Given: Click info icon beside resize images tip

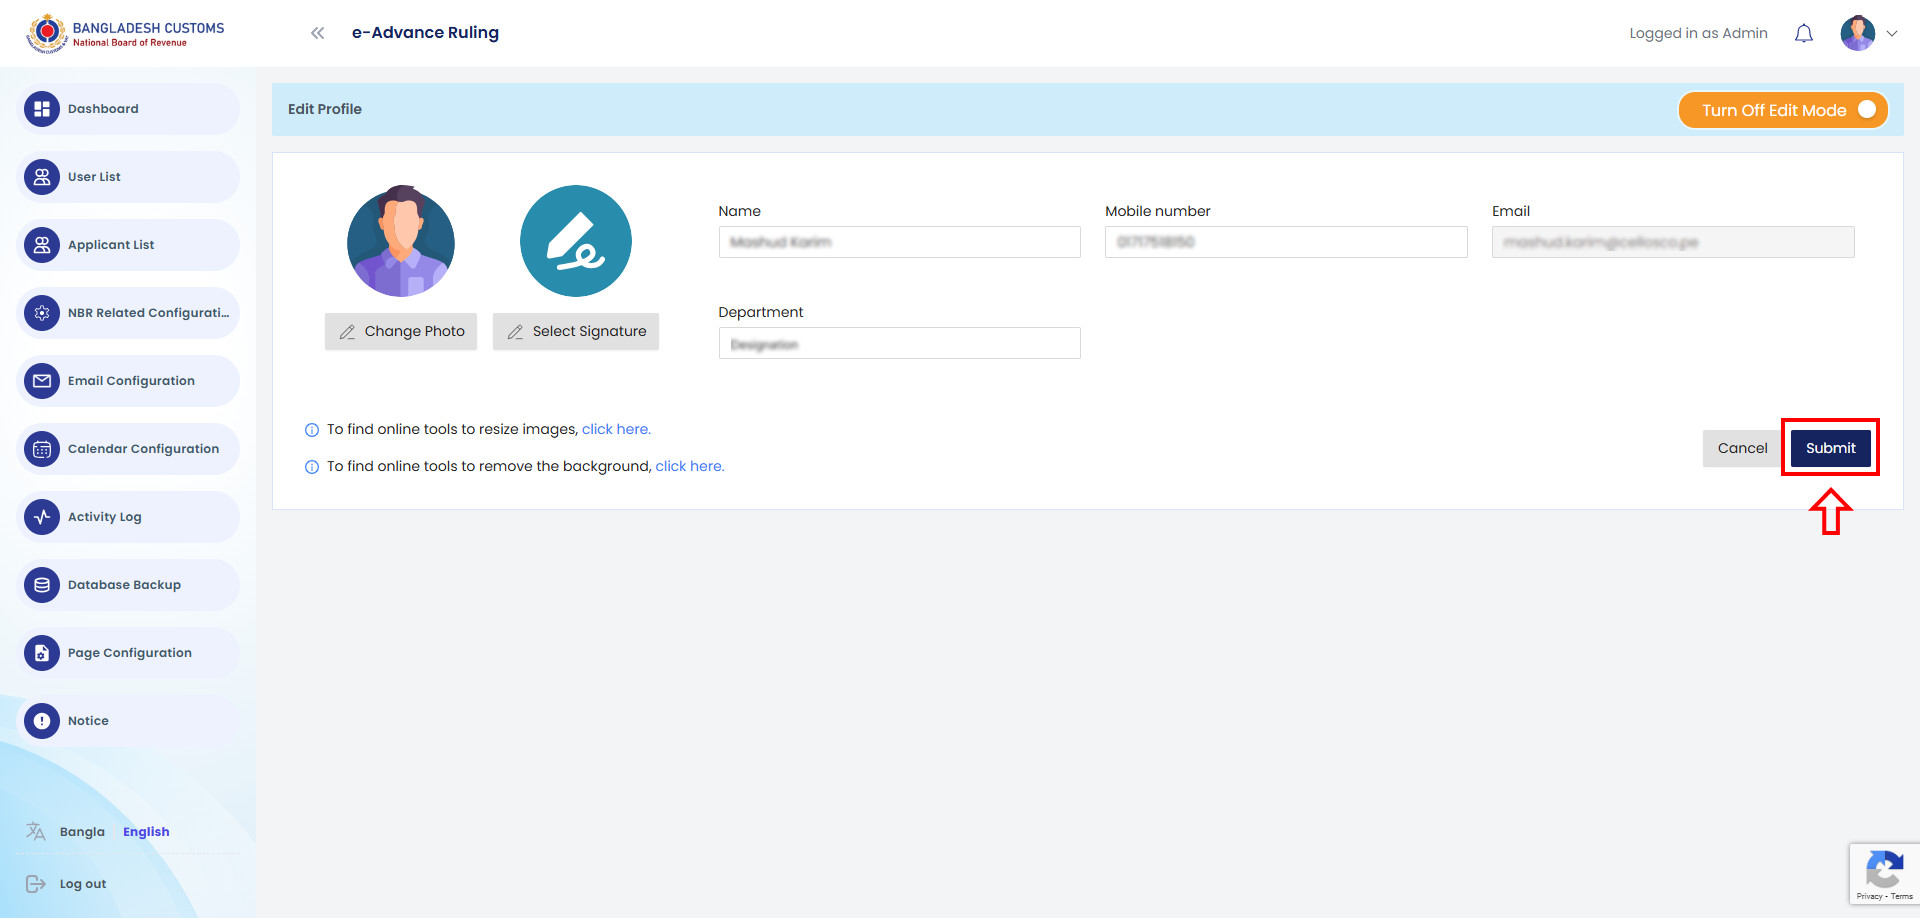Looking at the screenshot, I should point(312,430).
